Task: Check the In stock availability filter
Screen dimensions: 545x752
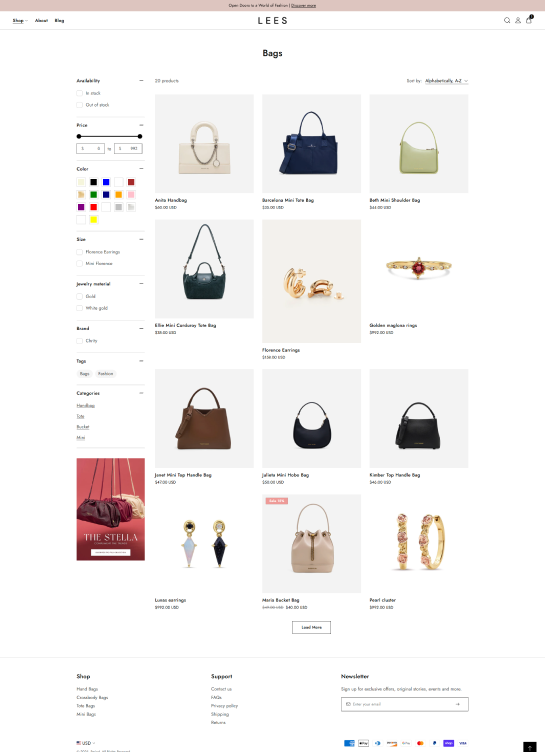Action: tap(80, 93)
